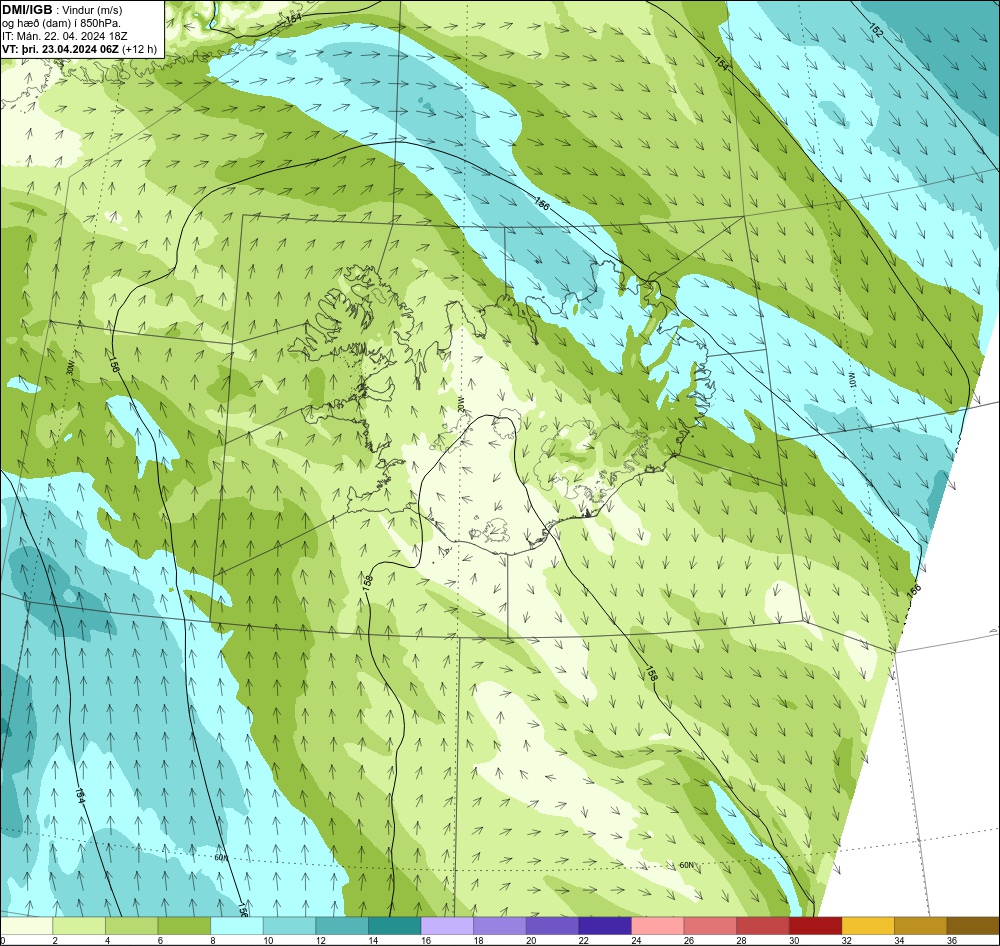Click the 'og hæð (dam) í 850hPa.' line
Image resolution: width=1000 pixels, height=946 pixels.
click(61, 23)
